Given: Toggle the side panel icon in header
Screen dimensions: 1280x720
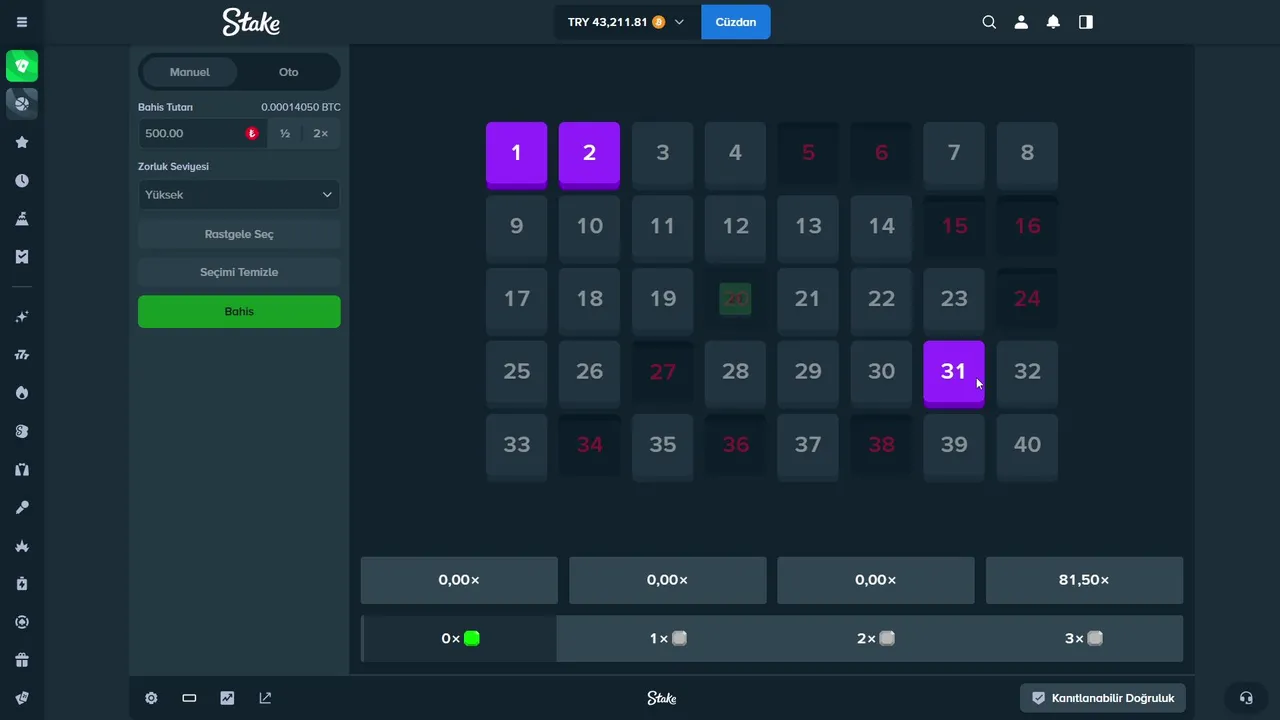Looking at the screenshot, I should 1086,22.
